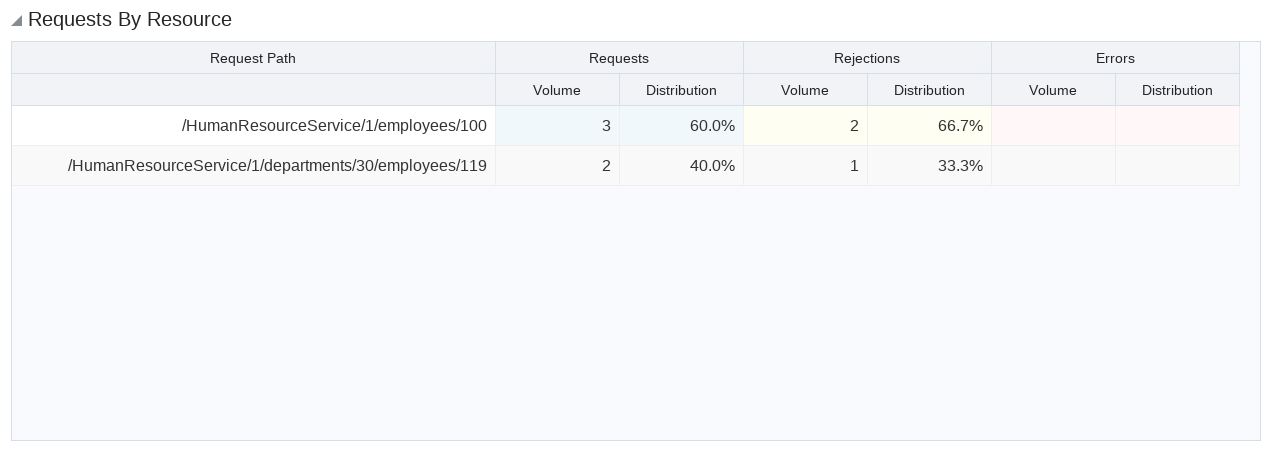
Task: Click the 33.3% rejections distribution cell
Action: [x=929, y=166]
